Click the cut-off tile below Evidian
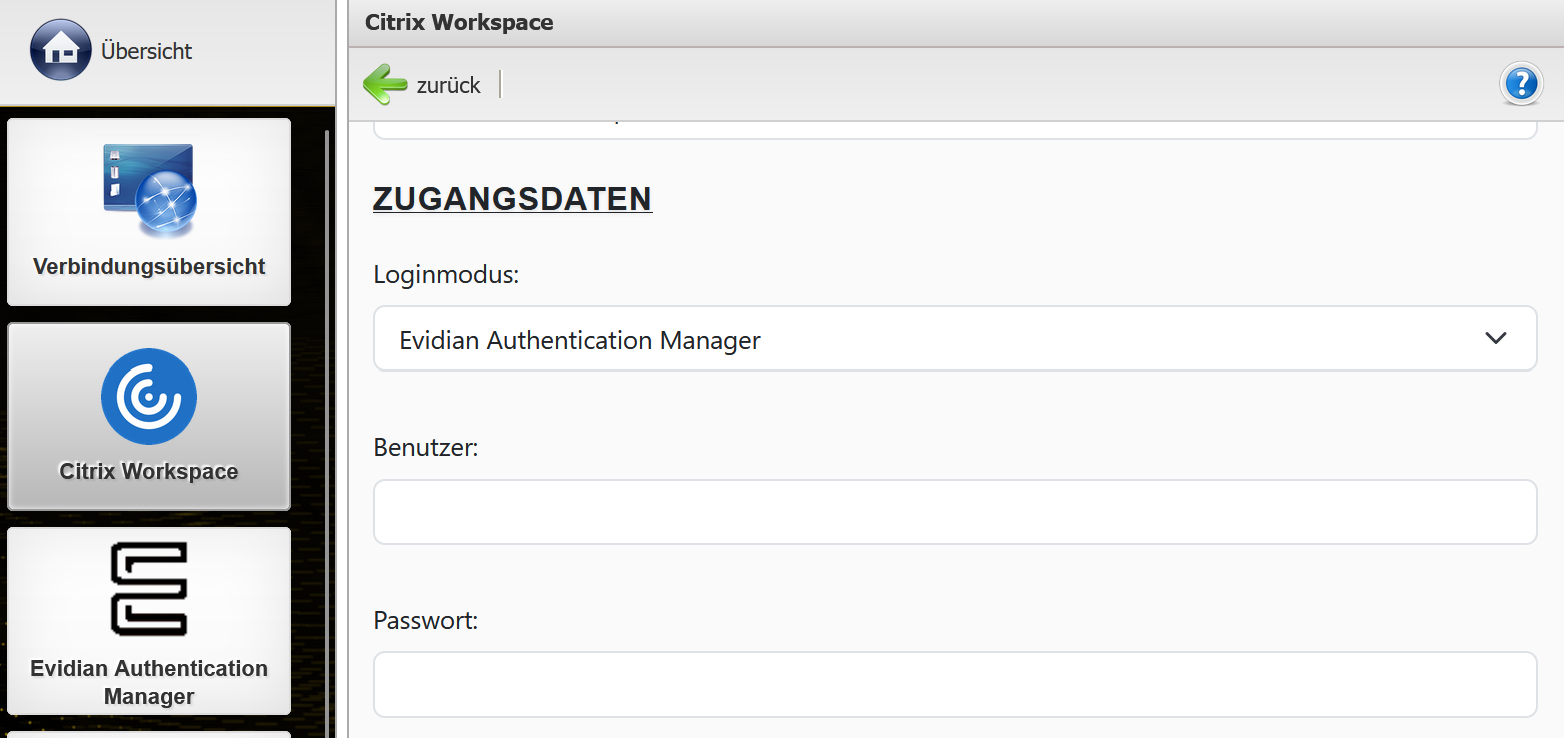Image resolution: width=1564 pixels, height=738 pixels. click(149, 734)
